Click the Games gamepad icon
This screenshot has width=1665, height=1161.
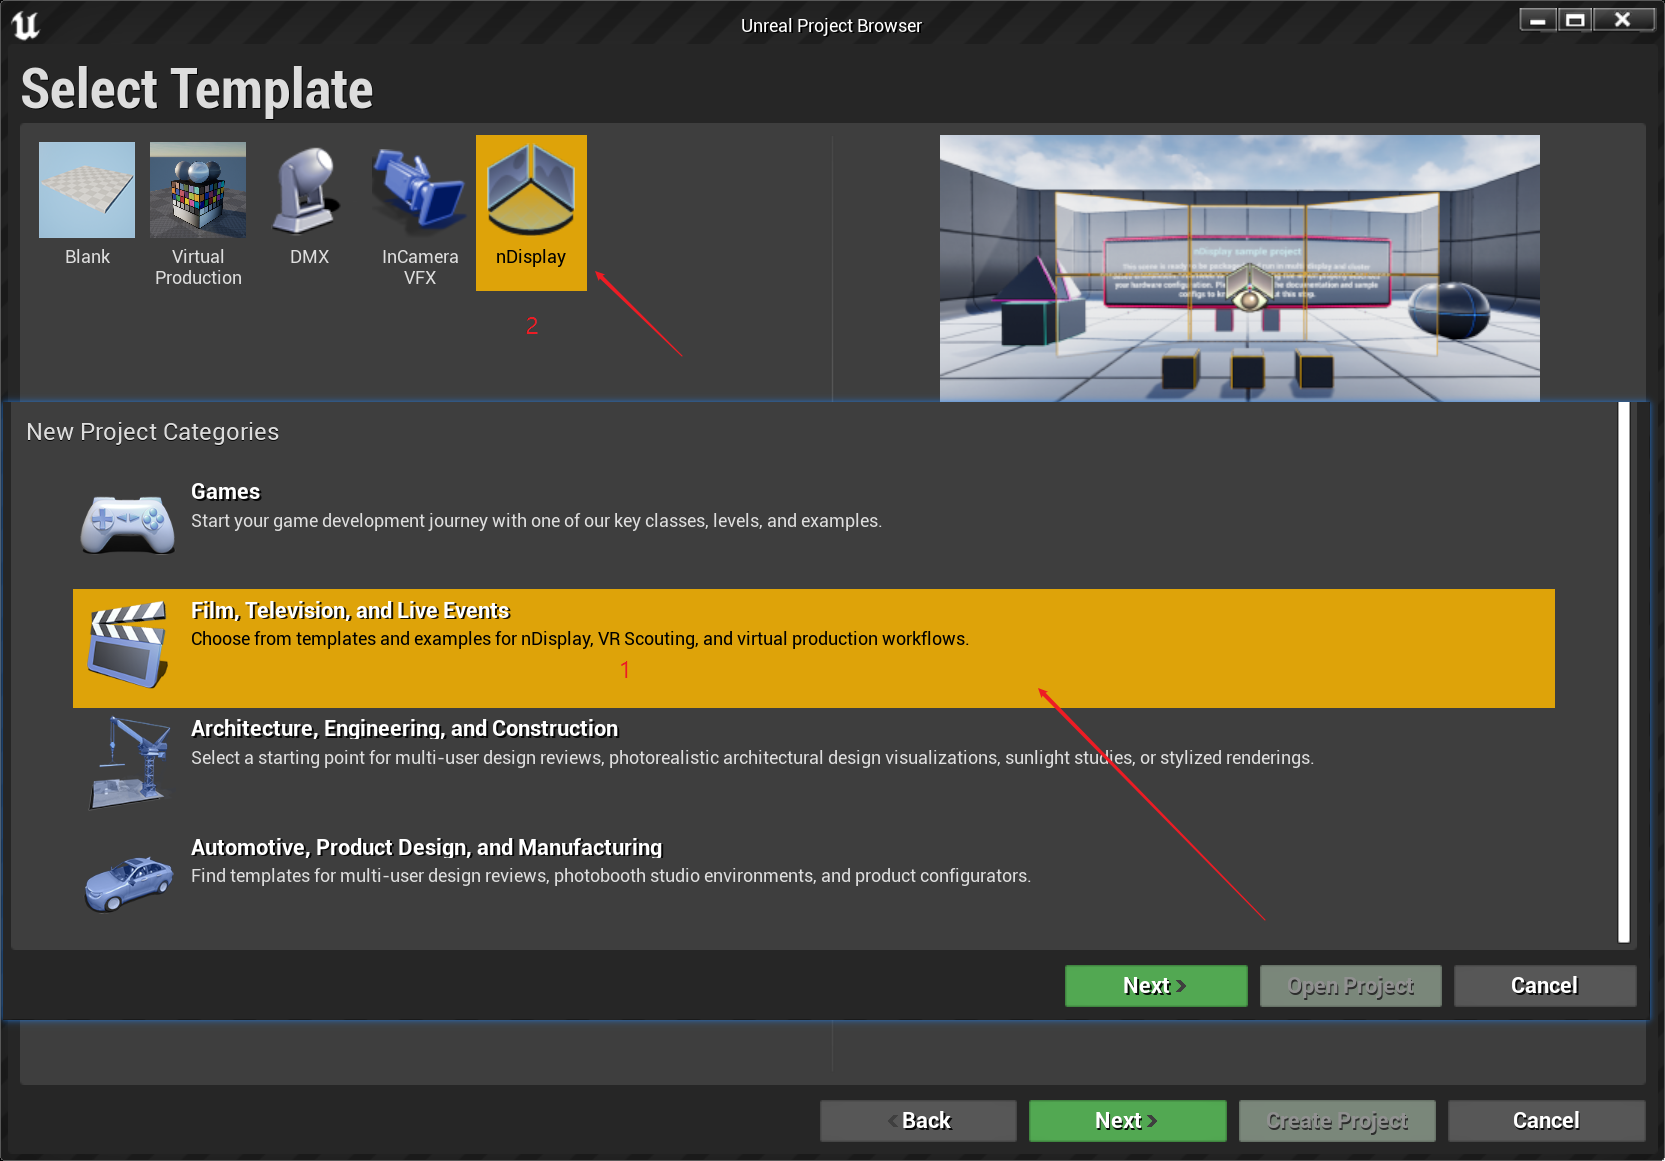pyautogui.click(x=128, y=523)
